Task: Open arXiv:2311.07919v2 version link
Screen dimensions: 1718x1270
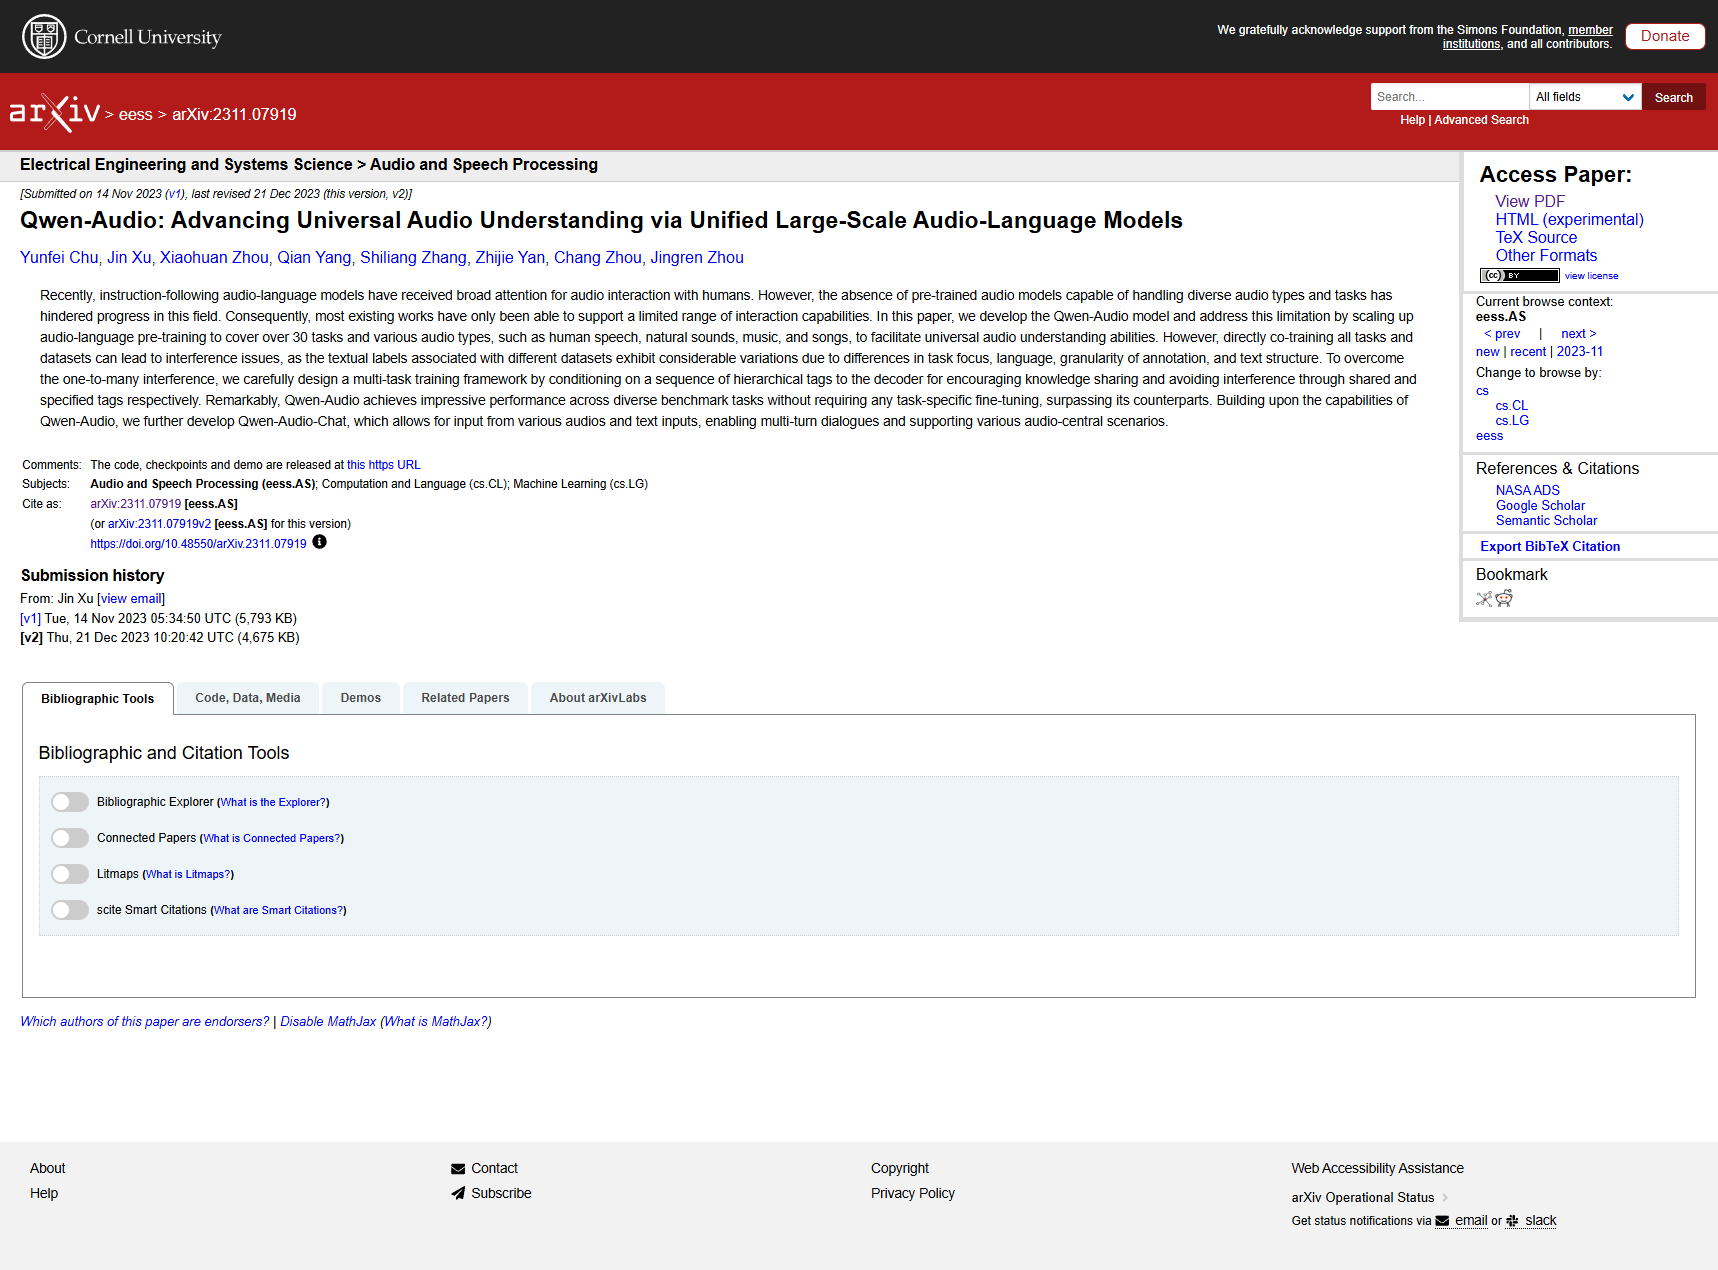Action: click(159, 524)
